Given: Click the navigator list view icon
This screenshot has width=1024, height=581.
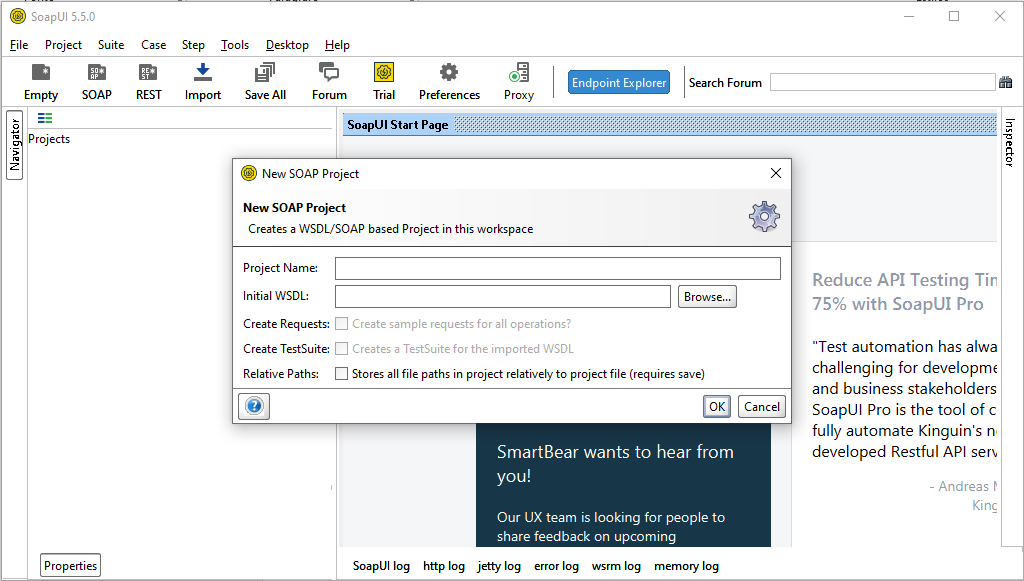Looking at the screenshot, I should pos(45,118).
